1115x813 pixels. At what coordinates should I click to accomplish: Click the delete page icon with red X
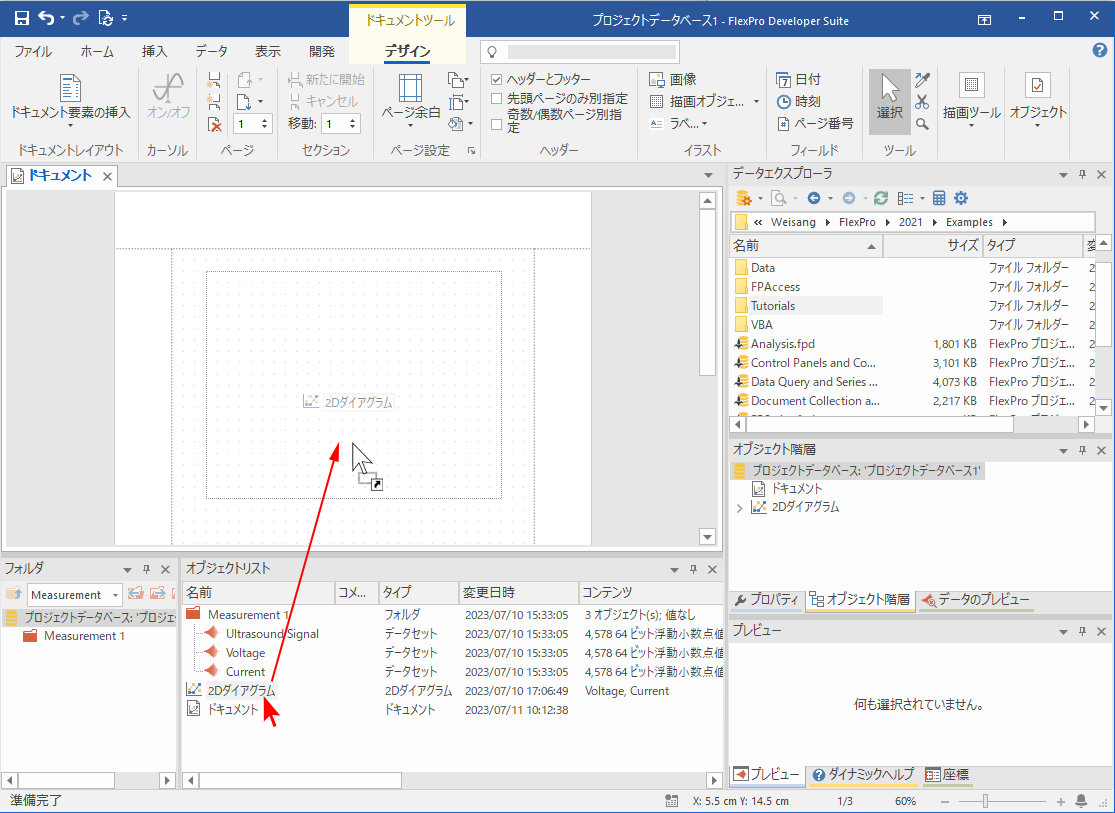coord(214,124)
